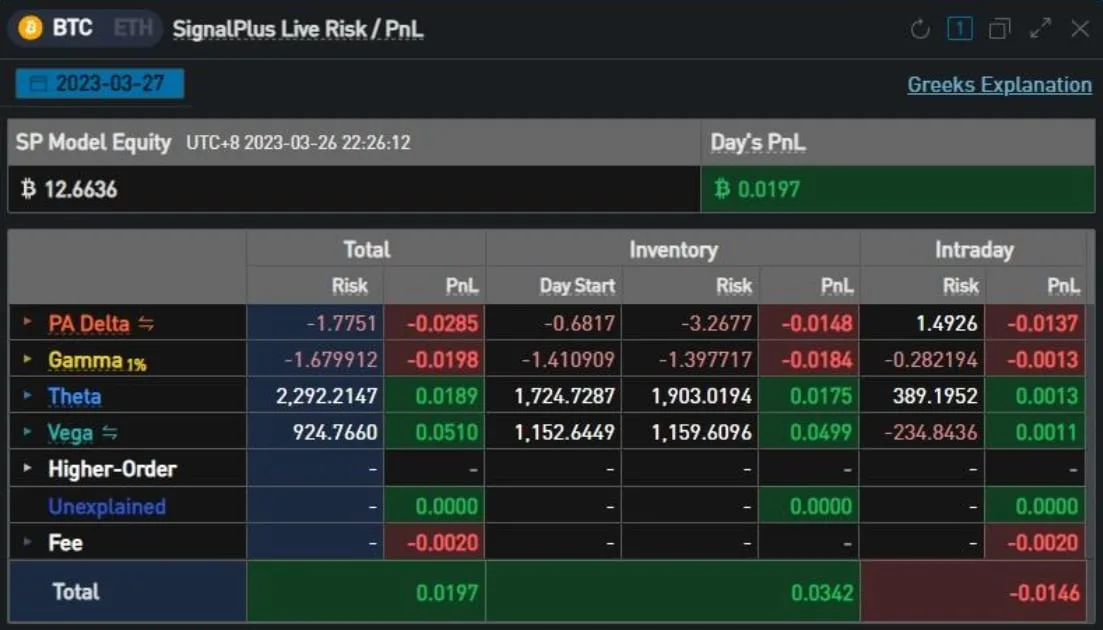Open the Greeks Explanation link

pos(999,85)
